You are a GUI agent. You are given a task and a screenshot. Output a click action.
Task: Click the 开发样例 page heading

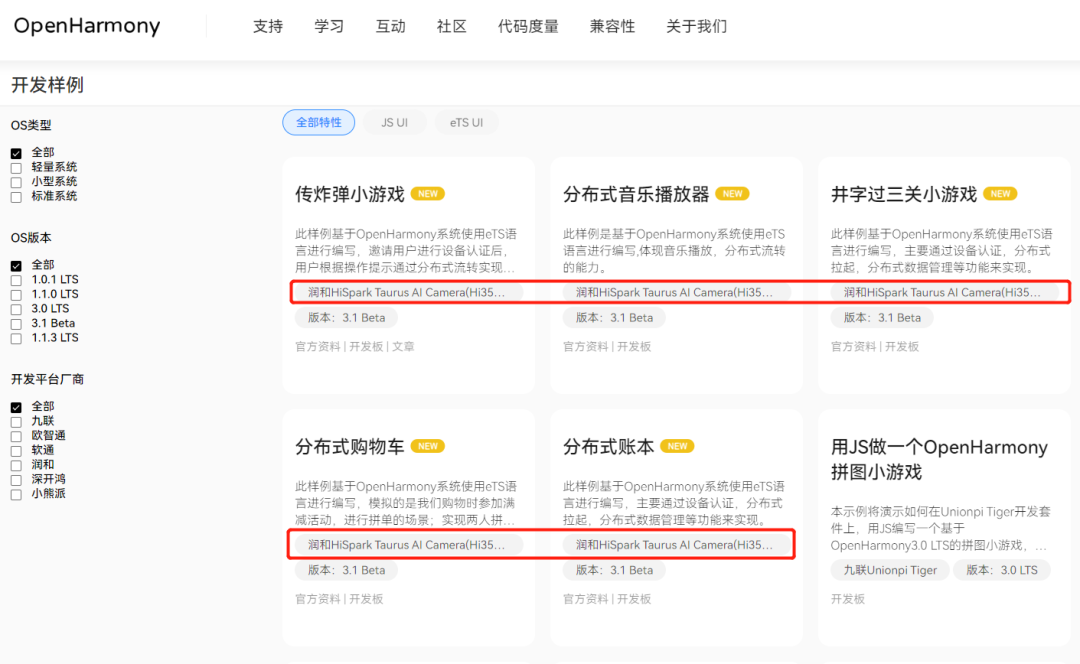click(x=48, y=85)
